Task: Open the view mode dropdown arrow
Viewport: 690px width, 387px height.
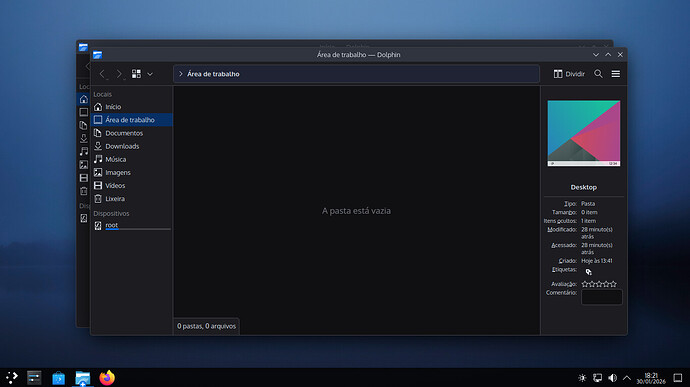Action: (x=150, y=74)
